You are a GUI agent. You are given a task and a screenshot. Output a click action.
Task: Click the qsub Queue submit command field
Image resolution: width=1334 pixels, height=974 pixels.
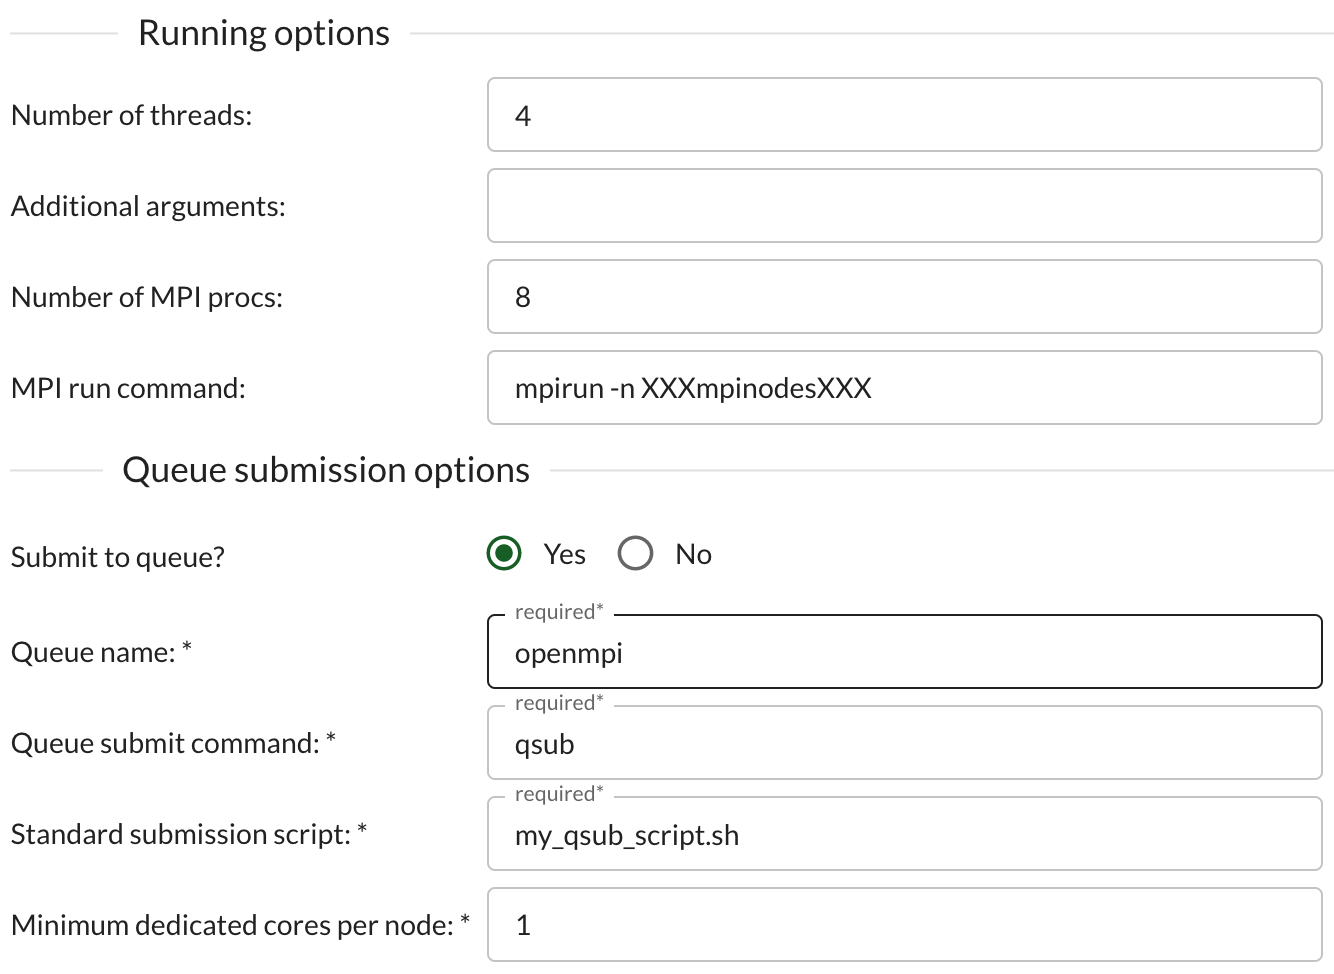[x=900, y=743]
